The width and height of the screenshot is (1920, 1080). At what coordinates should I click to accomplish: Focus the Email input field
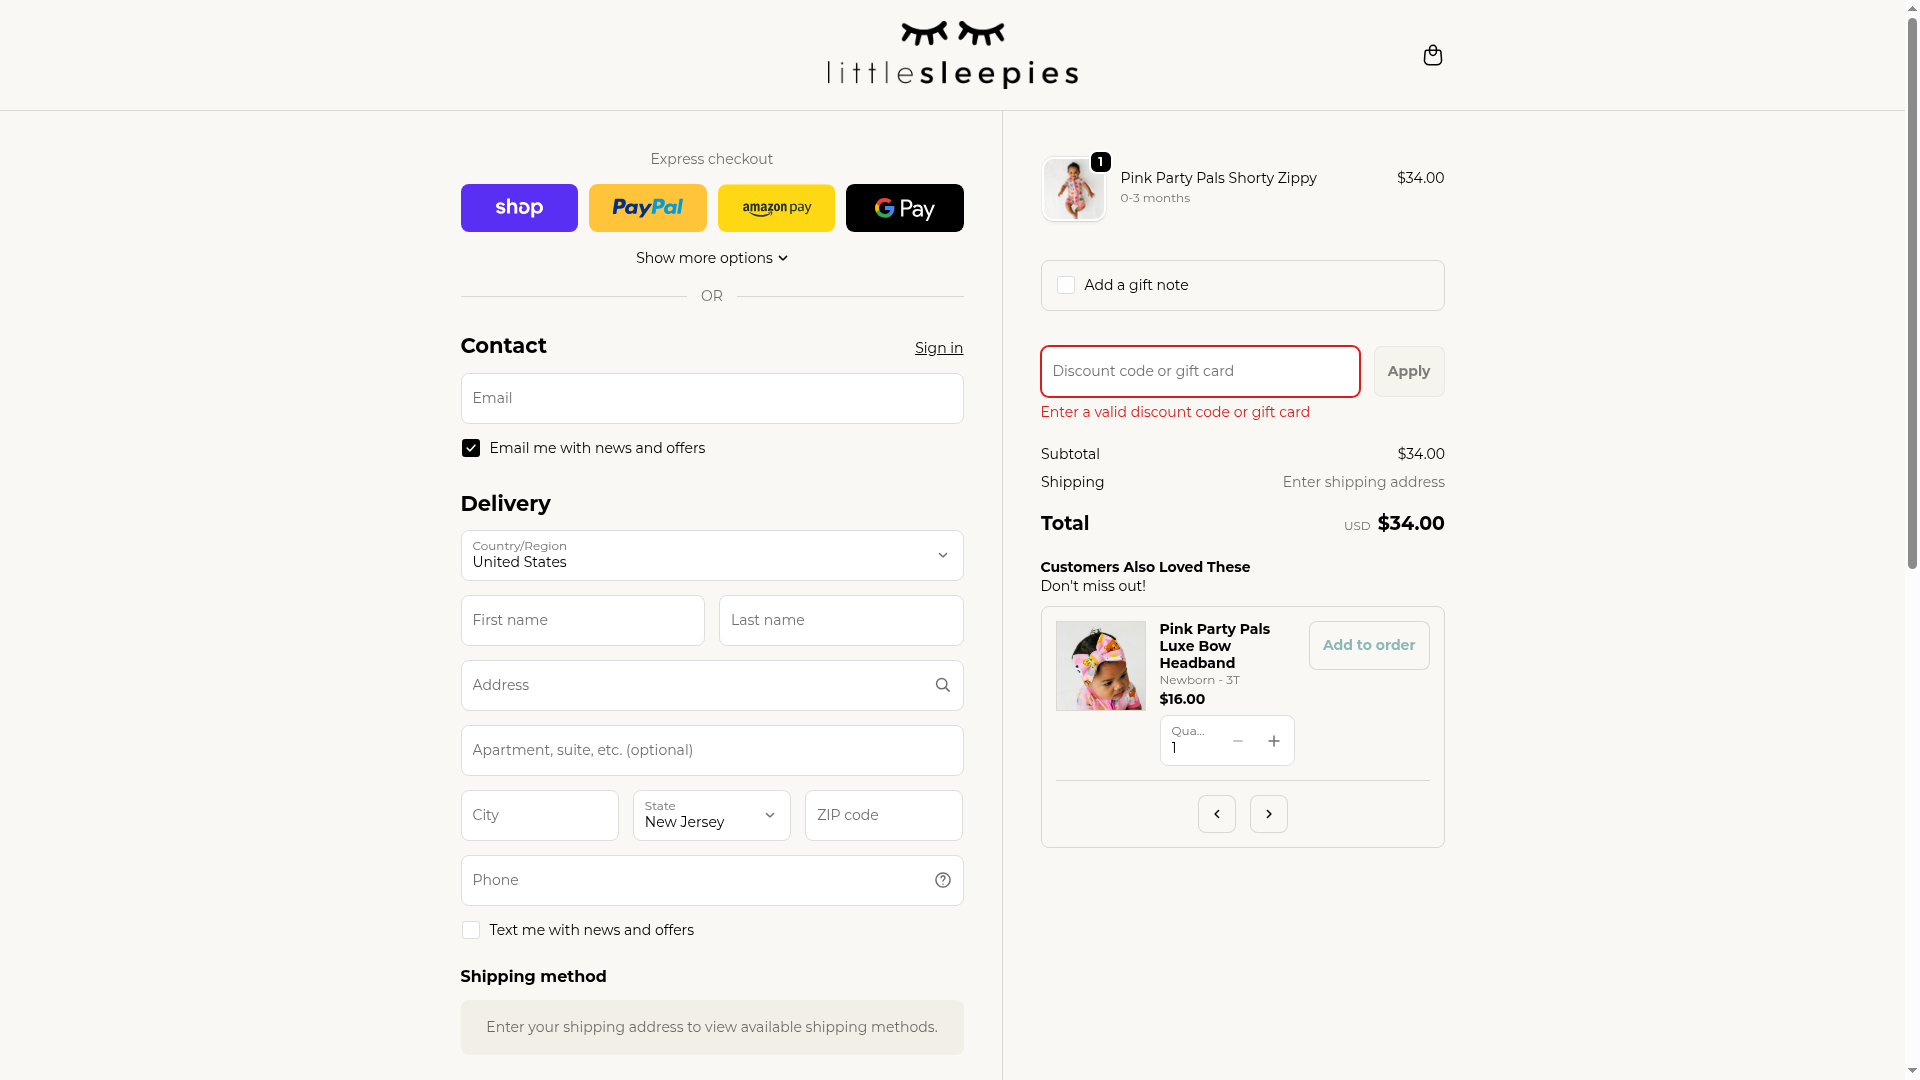tap(711, 398)
